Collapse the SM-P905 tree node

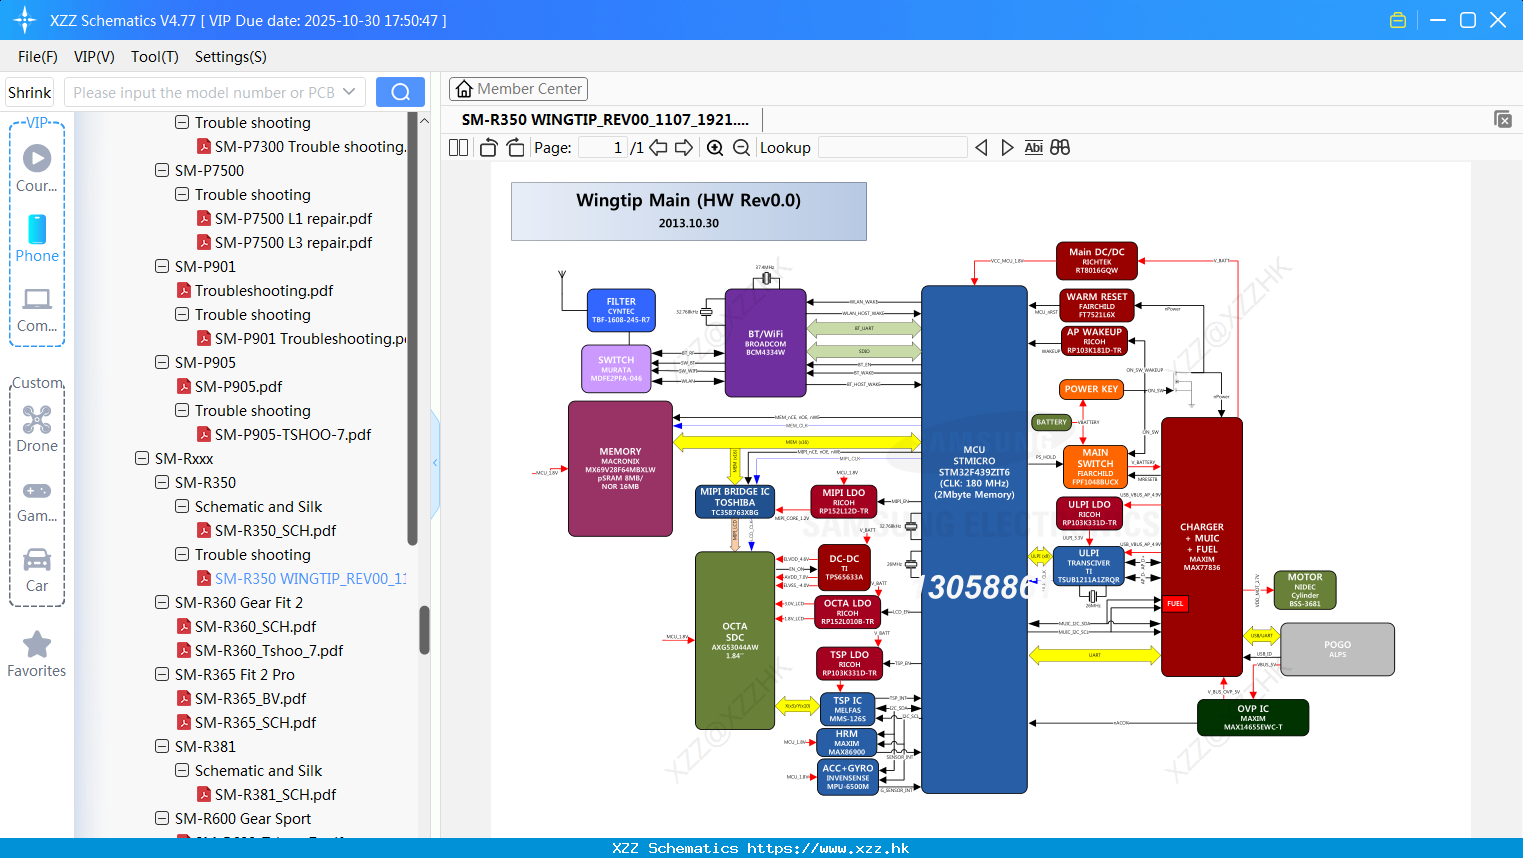coord(162,362)
